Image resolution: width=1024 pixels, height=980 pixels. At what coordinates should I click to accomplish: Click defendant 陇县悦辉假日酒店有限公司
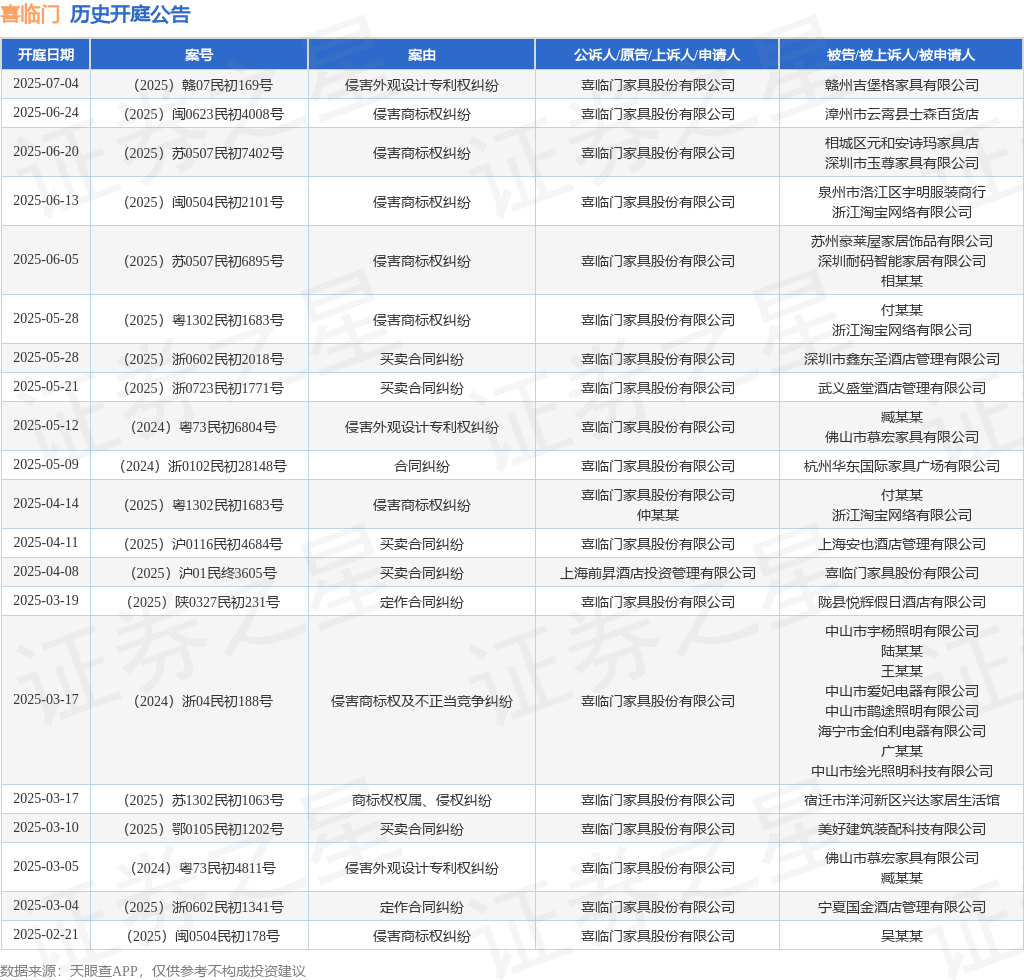pos(902,602)
